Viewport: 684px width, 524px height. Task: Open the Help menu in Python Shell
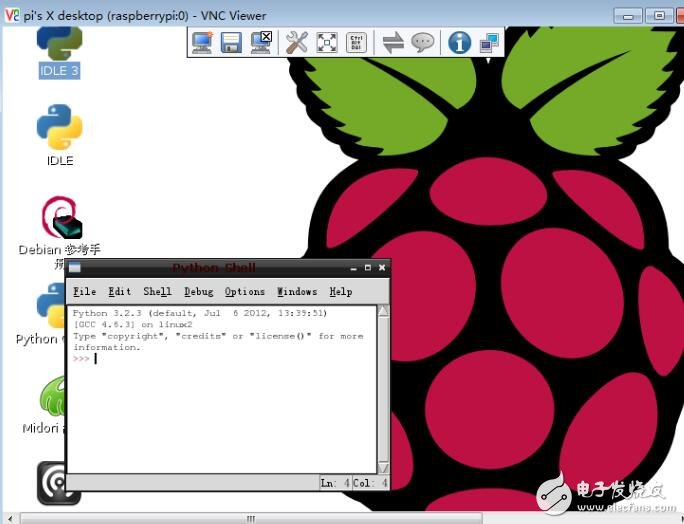[340, 292]
